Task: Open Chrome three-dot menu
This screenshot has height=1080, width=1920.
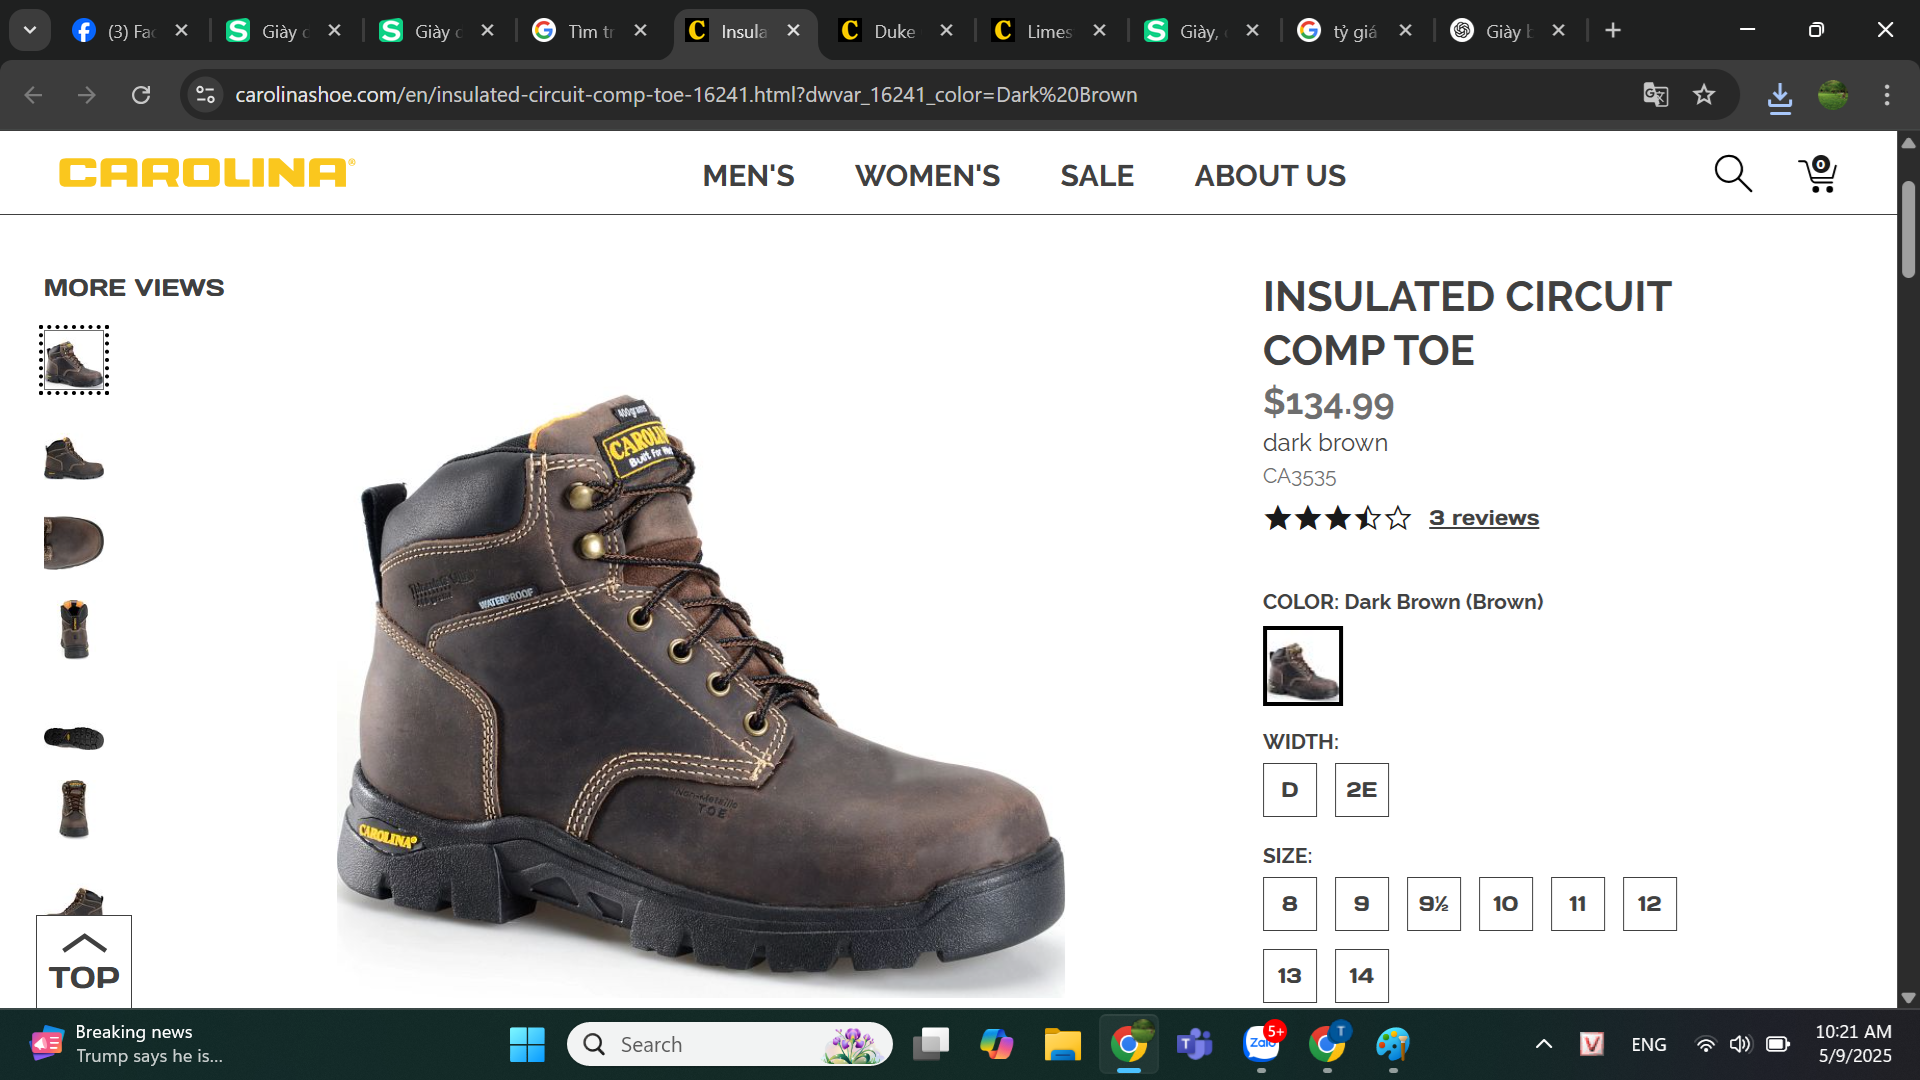Action: click(1887, 95)
